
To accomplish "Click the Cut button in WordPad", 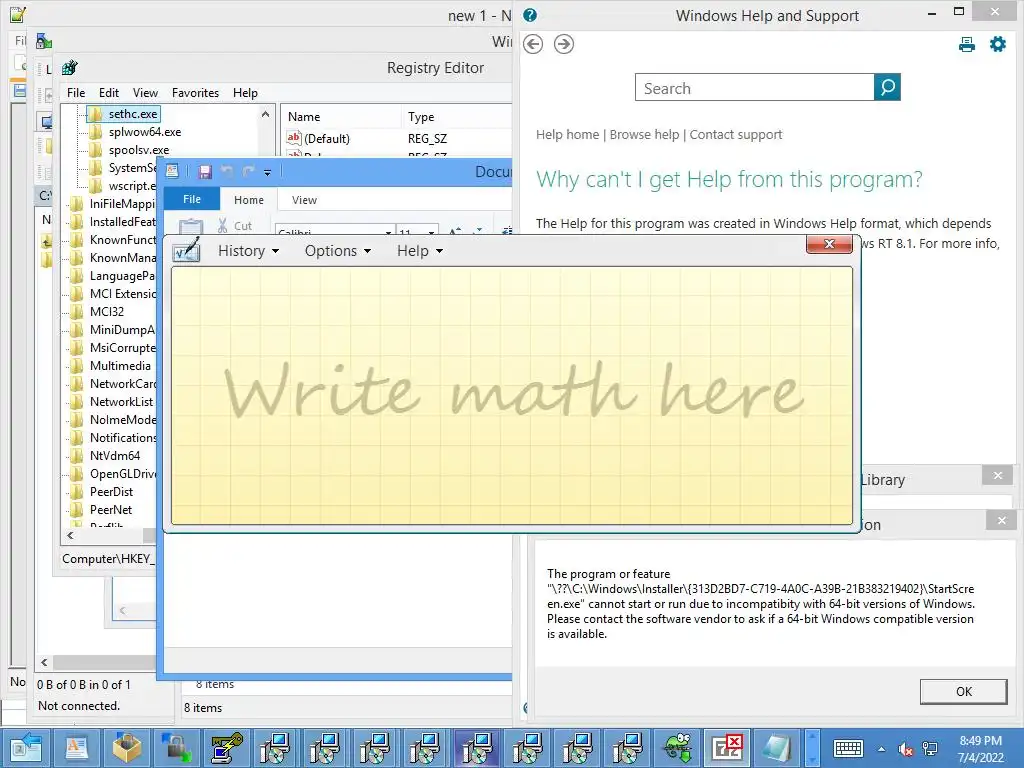I will click(x=235, y=226).
